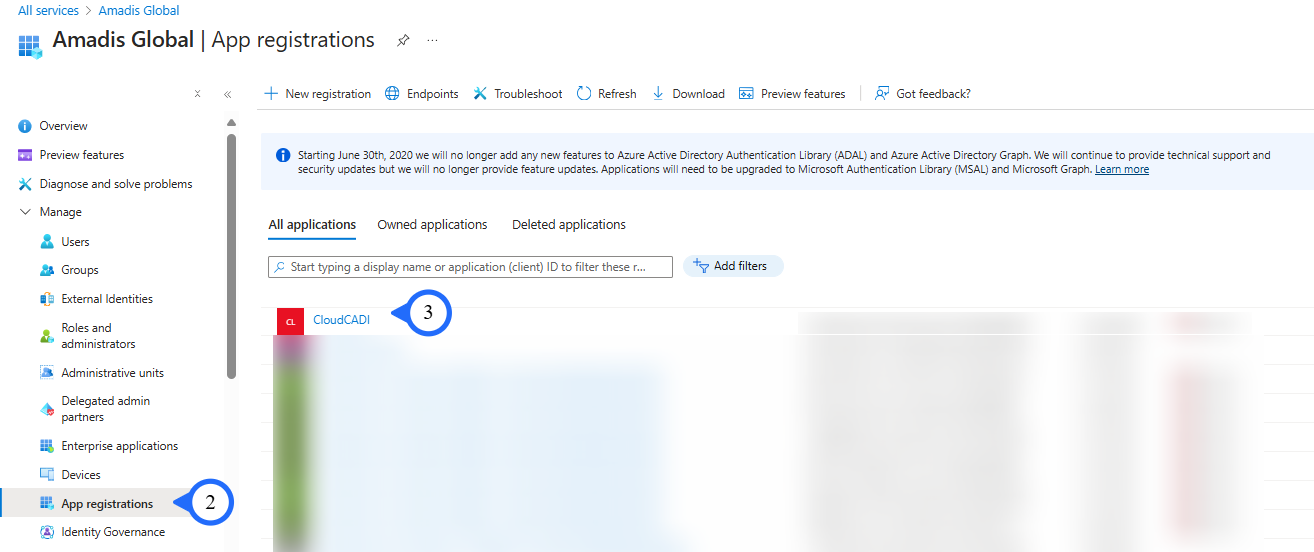Collapse the Manage section chevron
The width and height of the screenshot is (1314, 552).
click(25, 212)
